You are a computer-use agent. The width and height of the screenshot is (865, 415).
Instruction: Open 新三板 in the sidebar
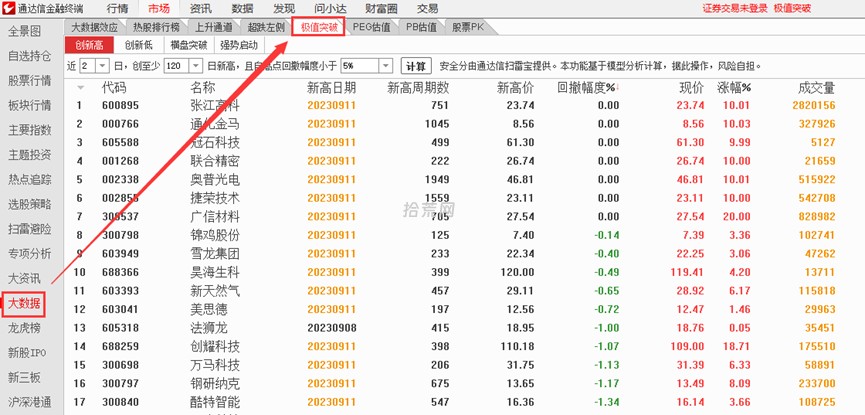(24, 377)
